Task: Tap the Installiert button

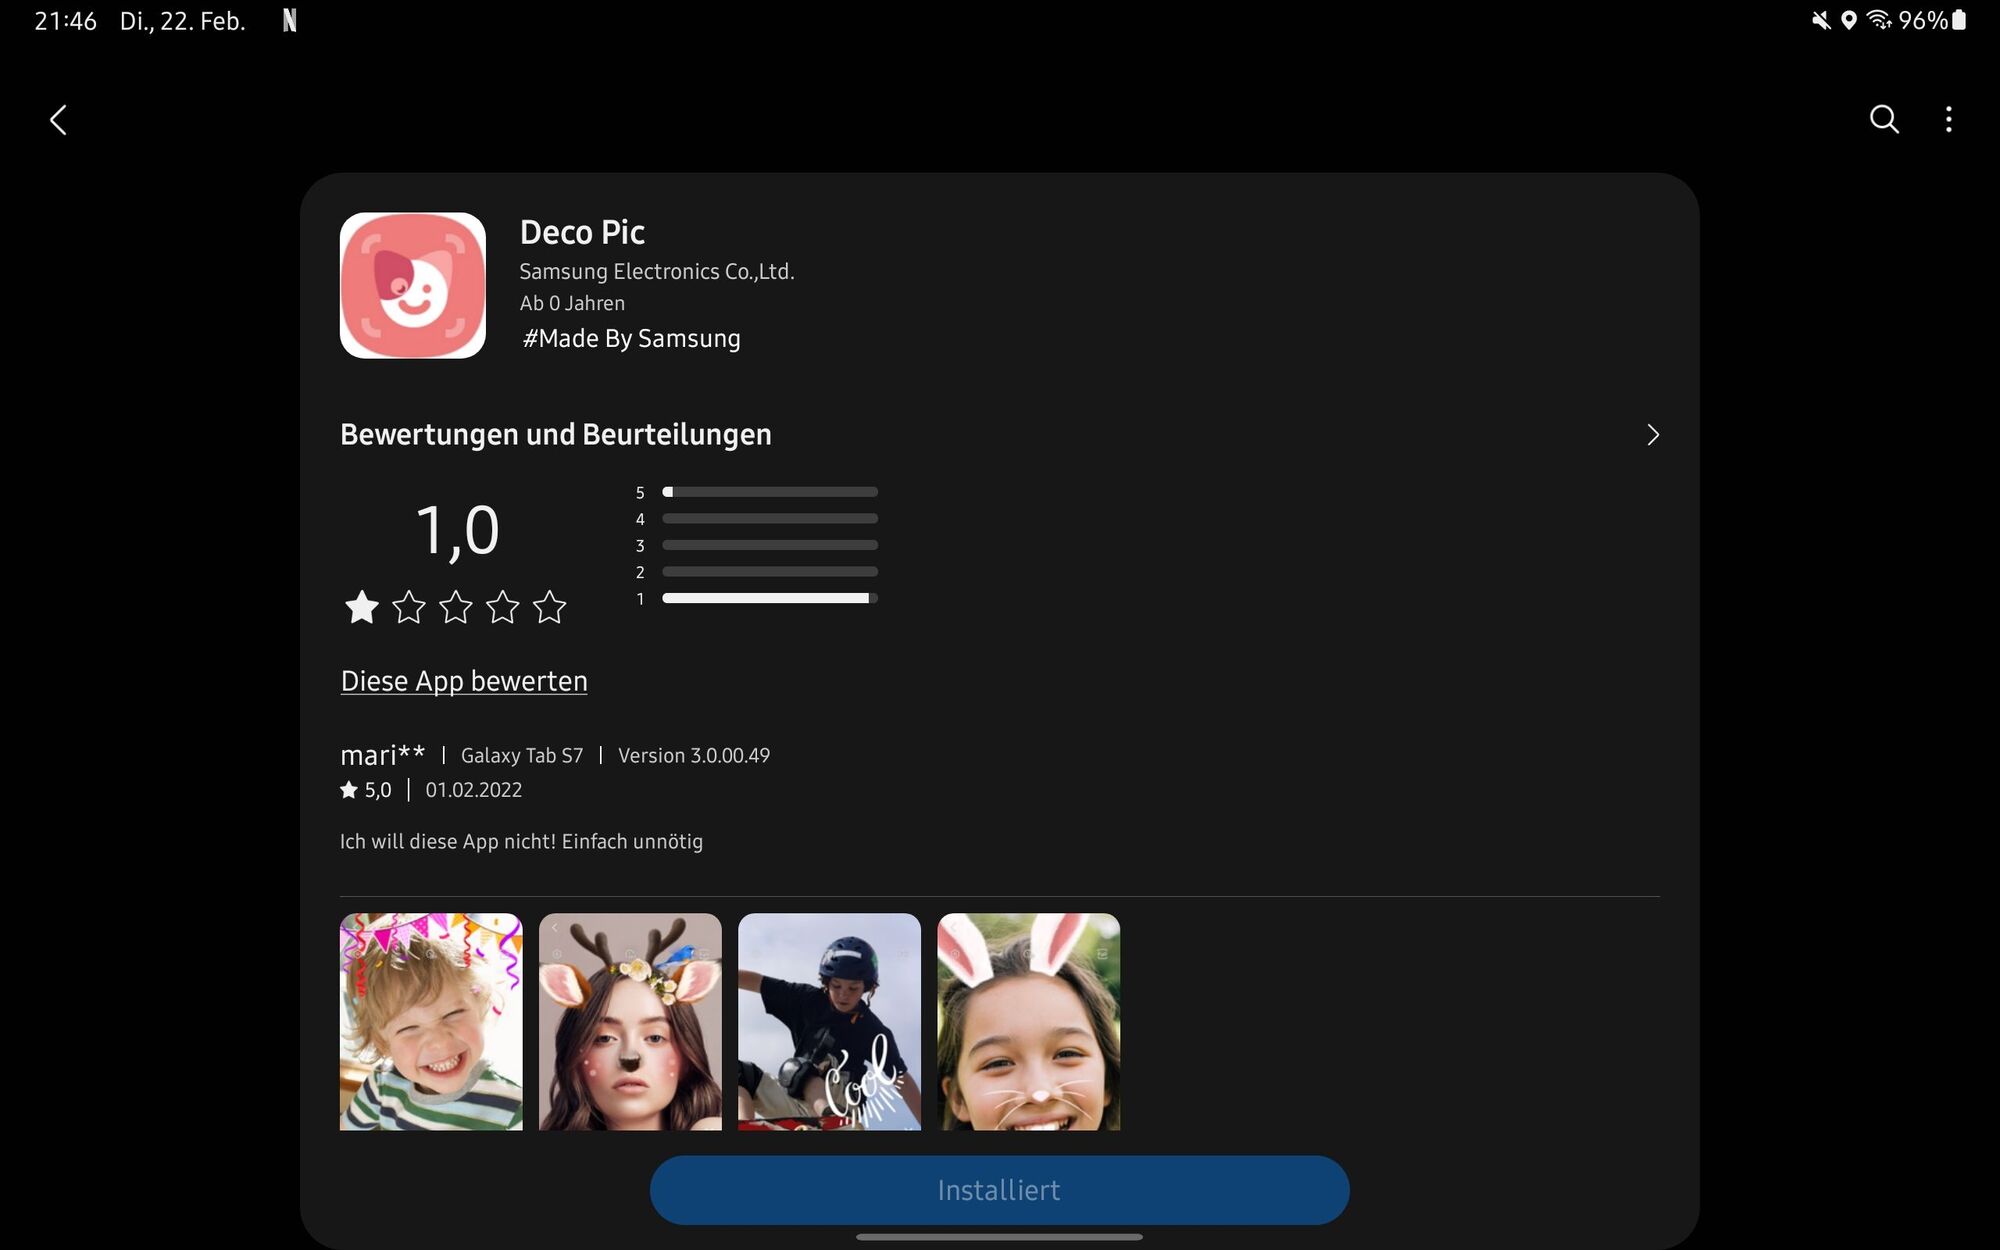Action: point(1000,1190)
